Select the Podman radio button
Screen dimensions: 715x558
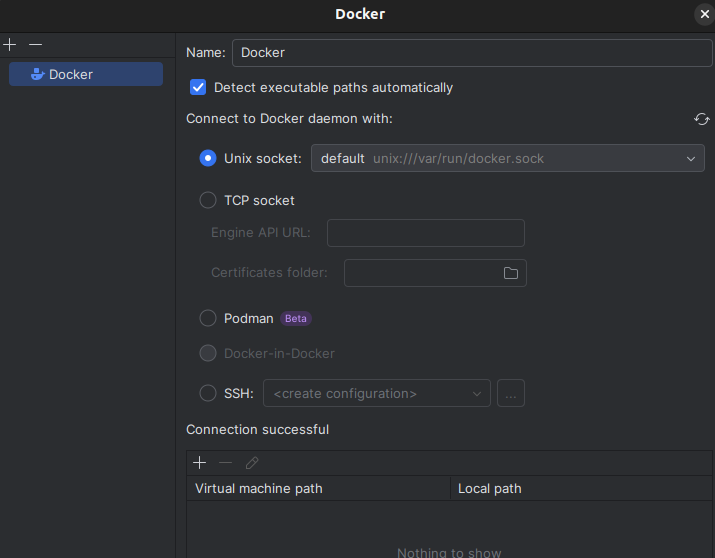[208, 318]
